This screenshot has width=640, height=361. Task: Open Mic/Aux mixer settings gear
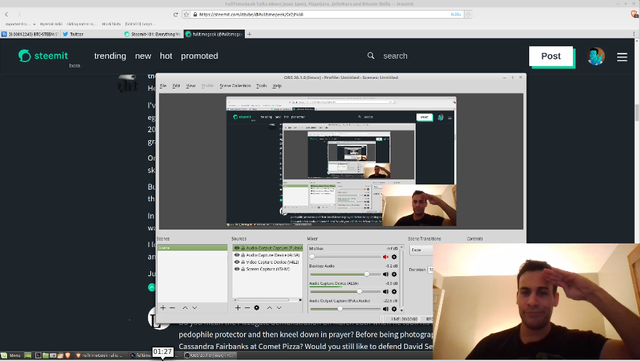pos(394,257)
